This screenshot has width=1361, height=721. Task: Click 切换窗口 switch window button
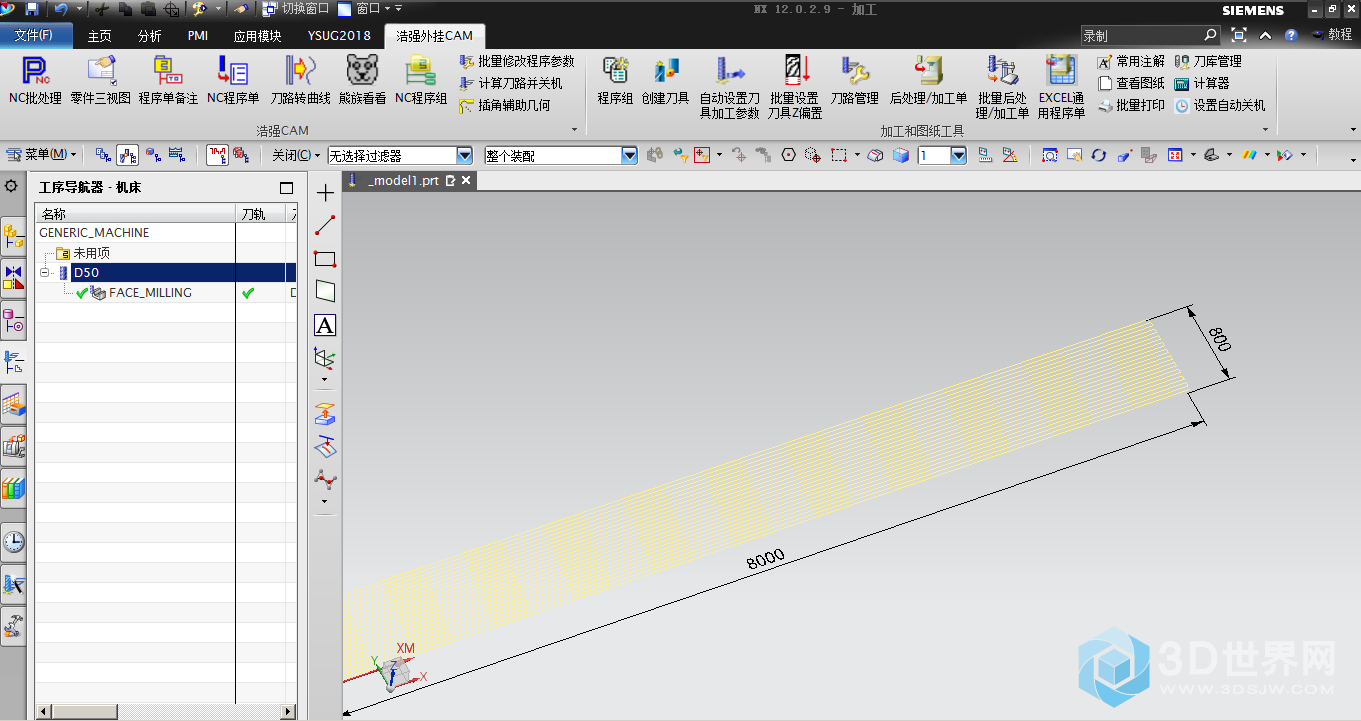pyautogui.click(x=295, y=9)
